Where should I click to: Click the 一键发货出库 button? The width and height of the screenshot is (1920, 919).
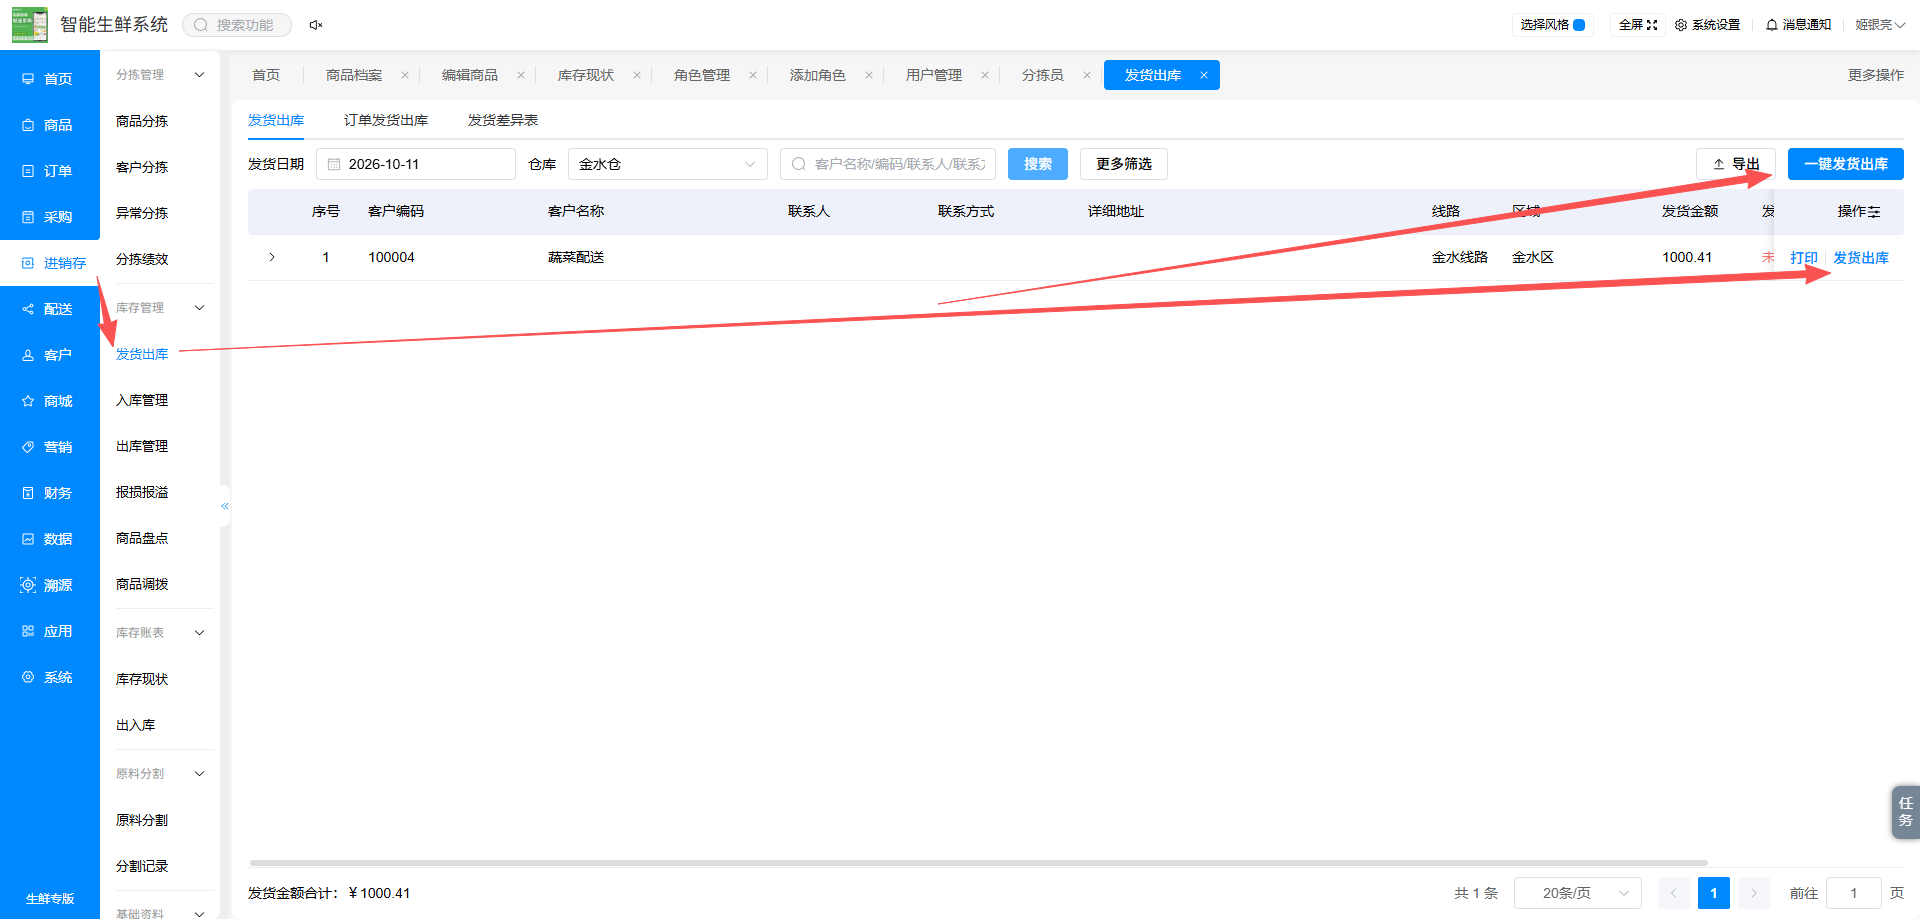[x=1846, y=164]
